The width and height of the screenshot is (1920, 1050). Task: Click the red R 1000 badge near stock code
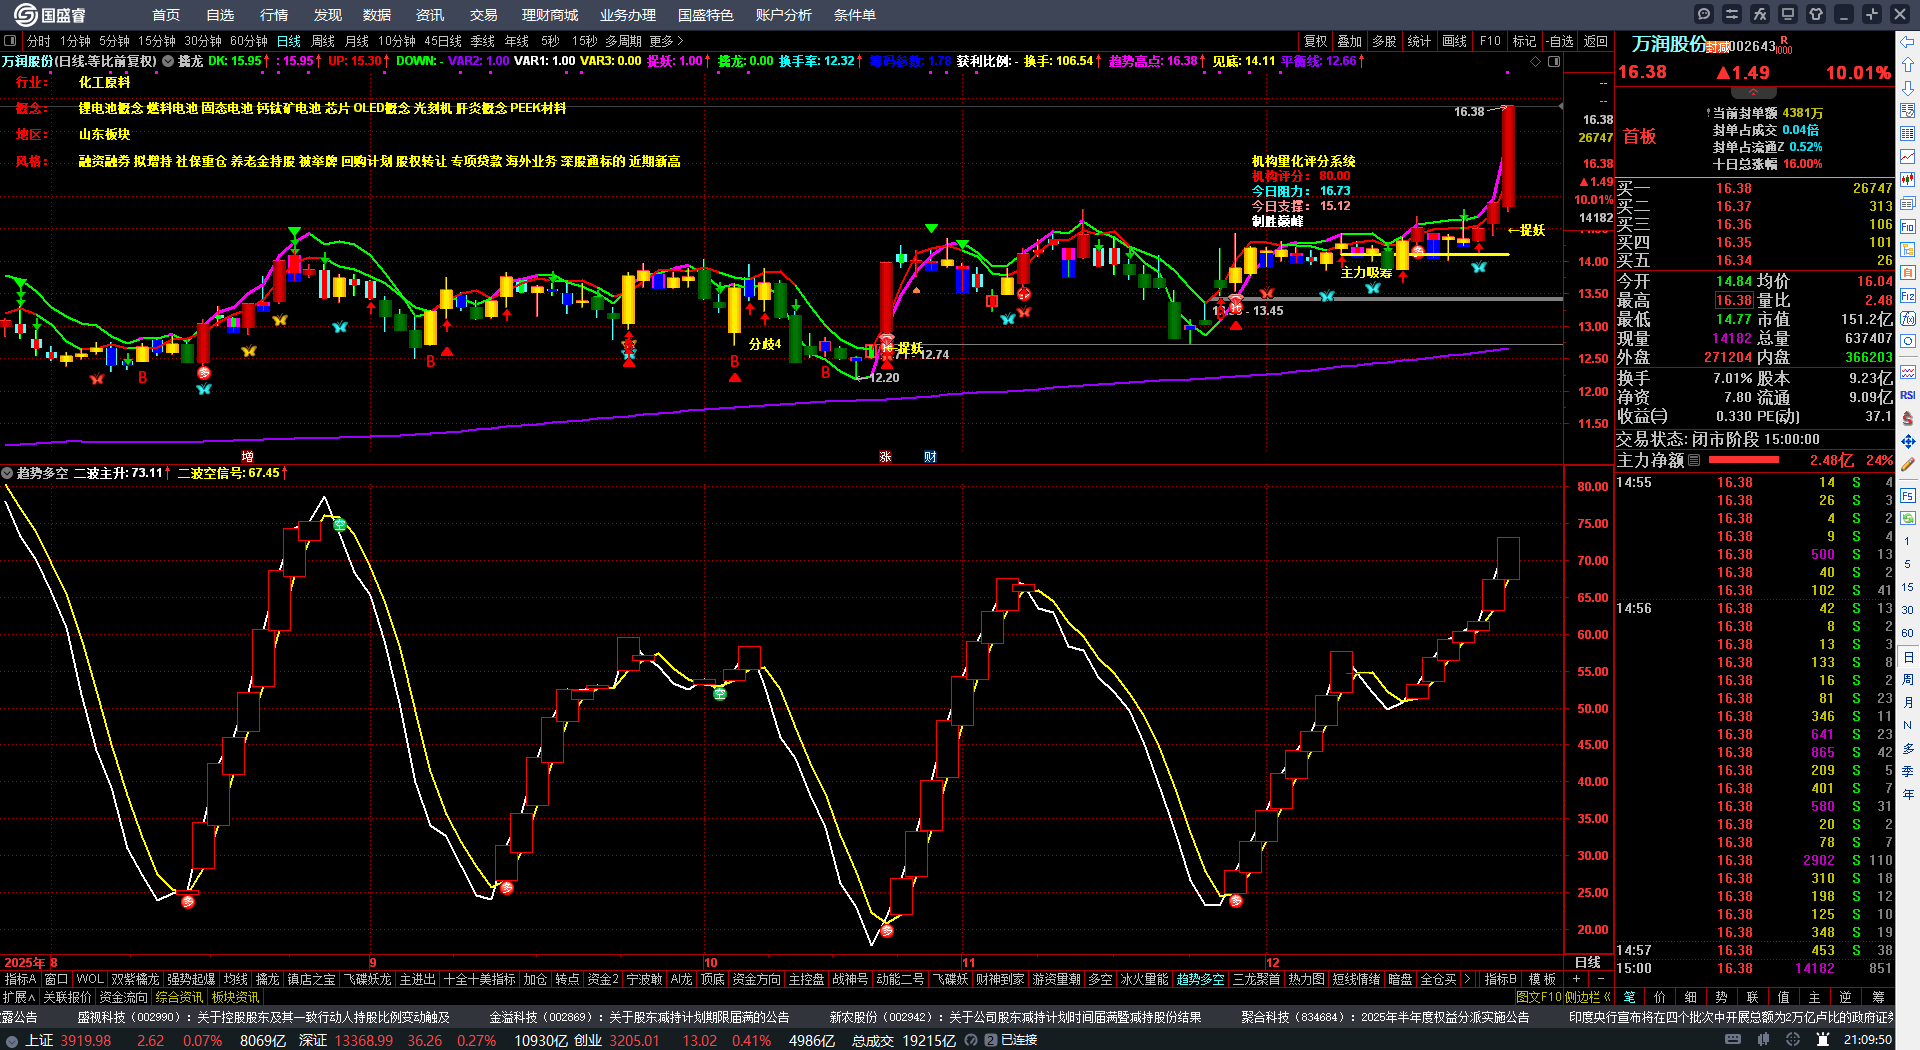click(1785, 45)
